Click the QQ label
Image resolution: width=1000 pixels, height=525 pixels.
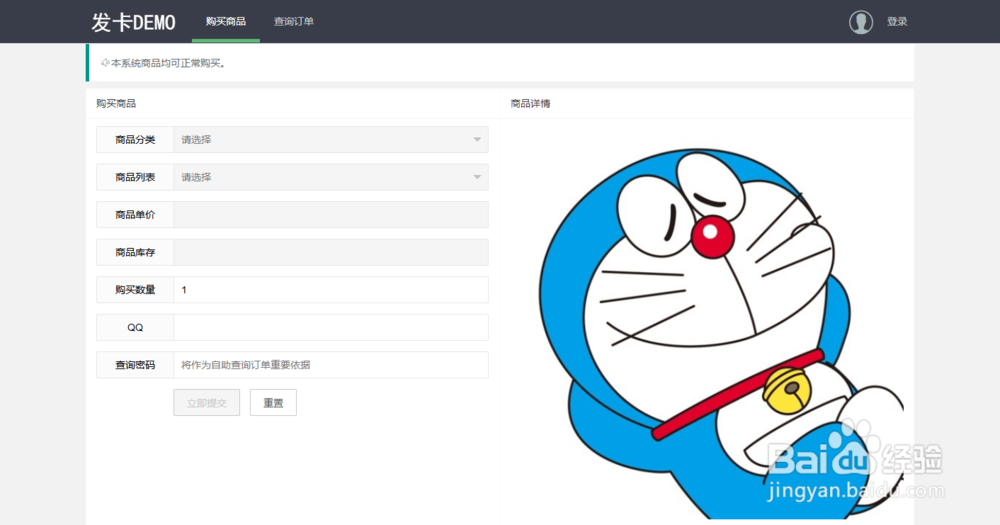pyautogui.click(x=135, y=327)
